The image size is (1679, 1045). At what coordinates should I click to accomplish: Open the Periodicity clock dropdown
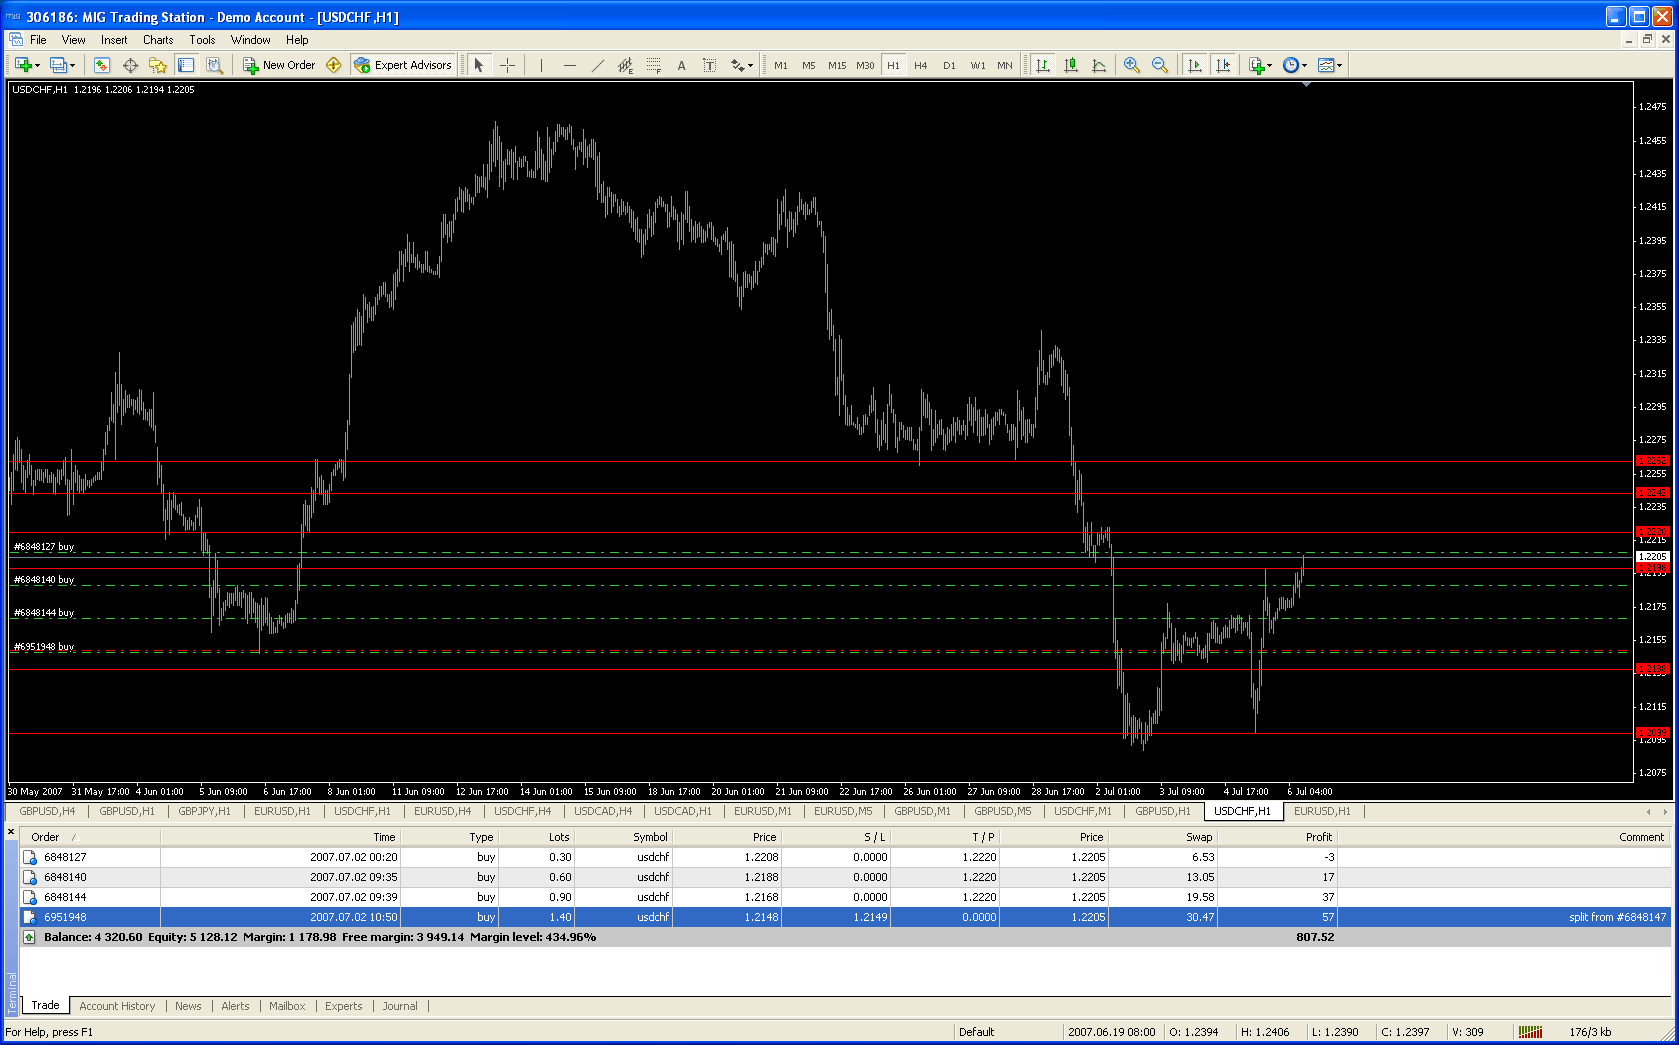[x=1295, y=65]
